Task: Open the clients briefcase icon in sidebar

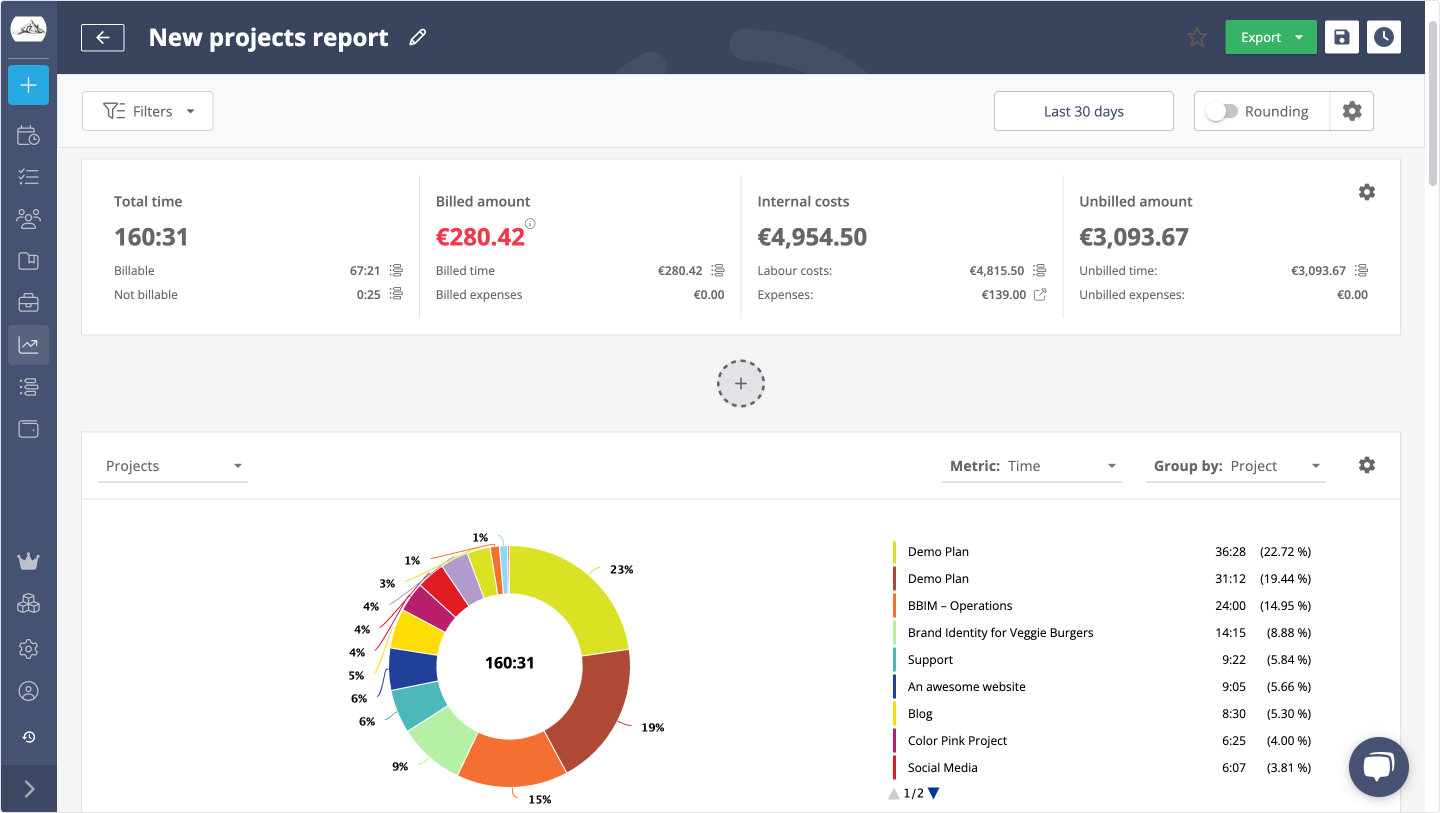Action: click(x=28, y=302)
